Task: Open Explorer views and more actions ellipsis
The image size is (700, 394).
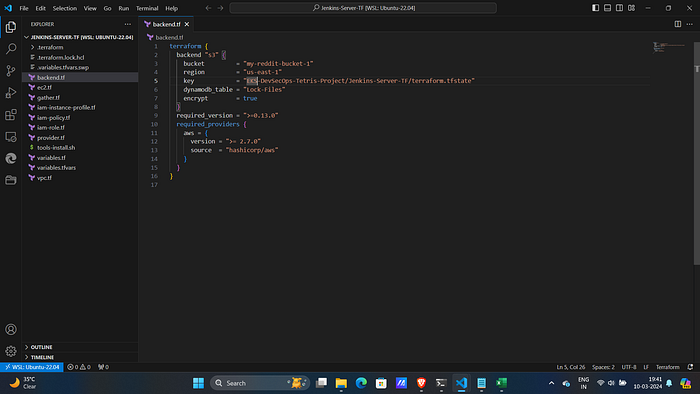Action: (128, 24)
